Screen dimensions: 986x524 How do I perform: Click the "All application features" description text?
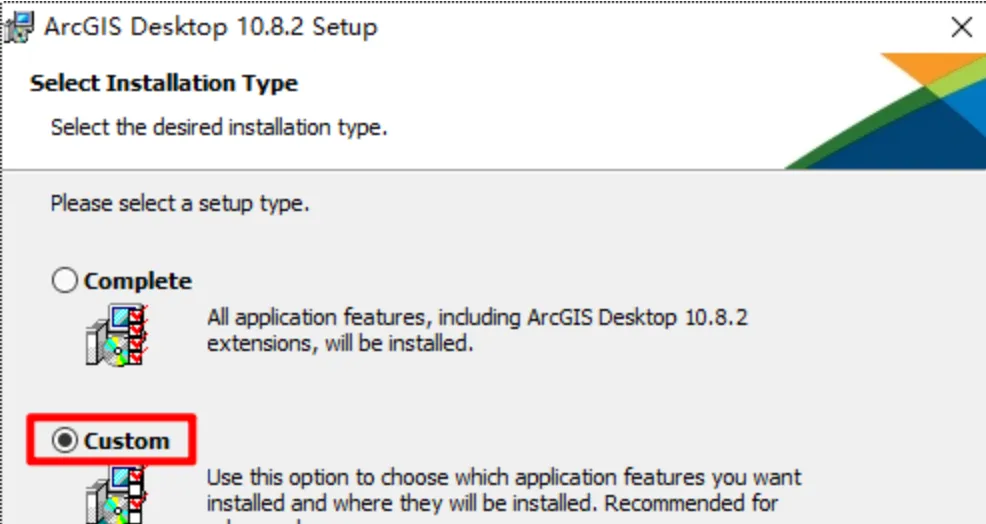tap(477, 319)
